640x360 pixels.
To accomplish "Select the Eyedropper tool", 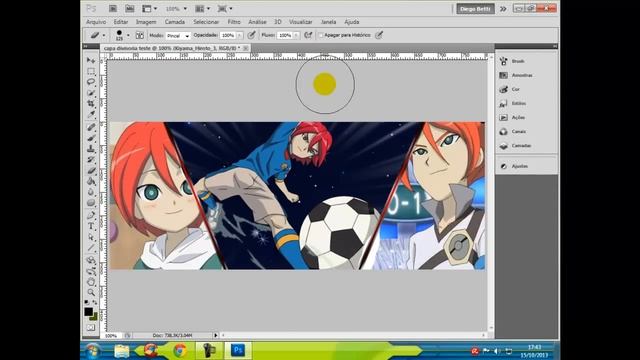I will click(91, 114).
